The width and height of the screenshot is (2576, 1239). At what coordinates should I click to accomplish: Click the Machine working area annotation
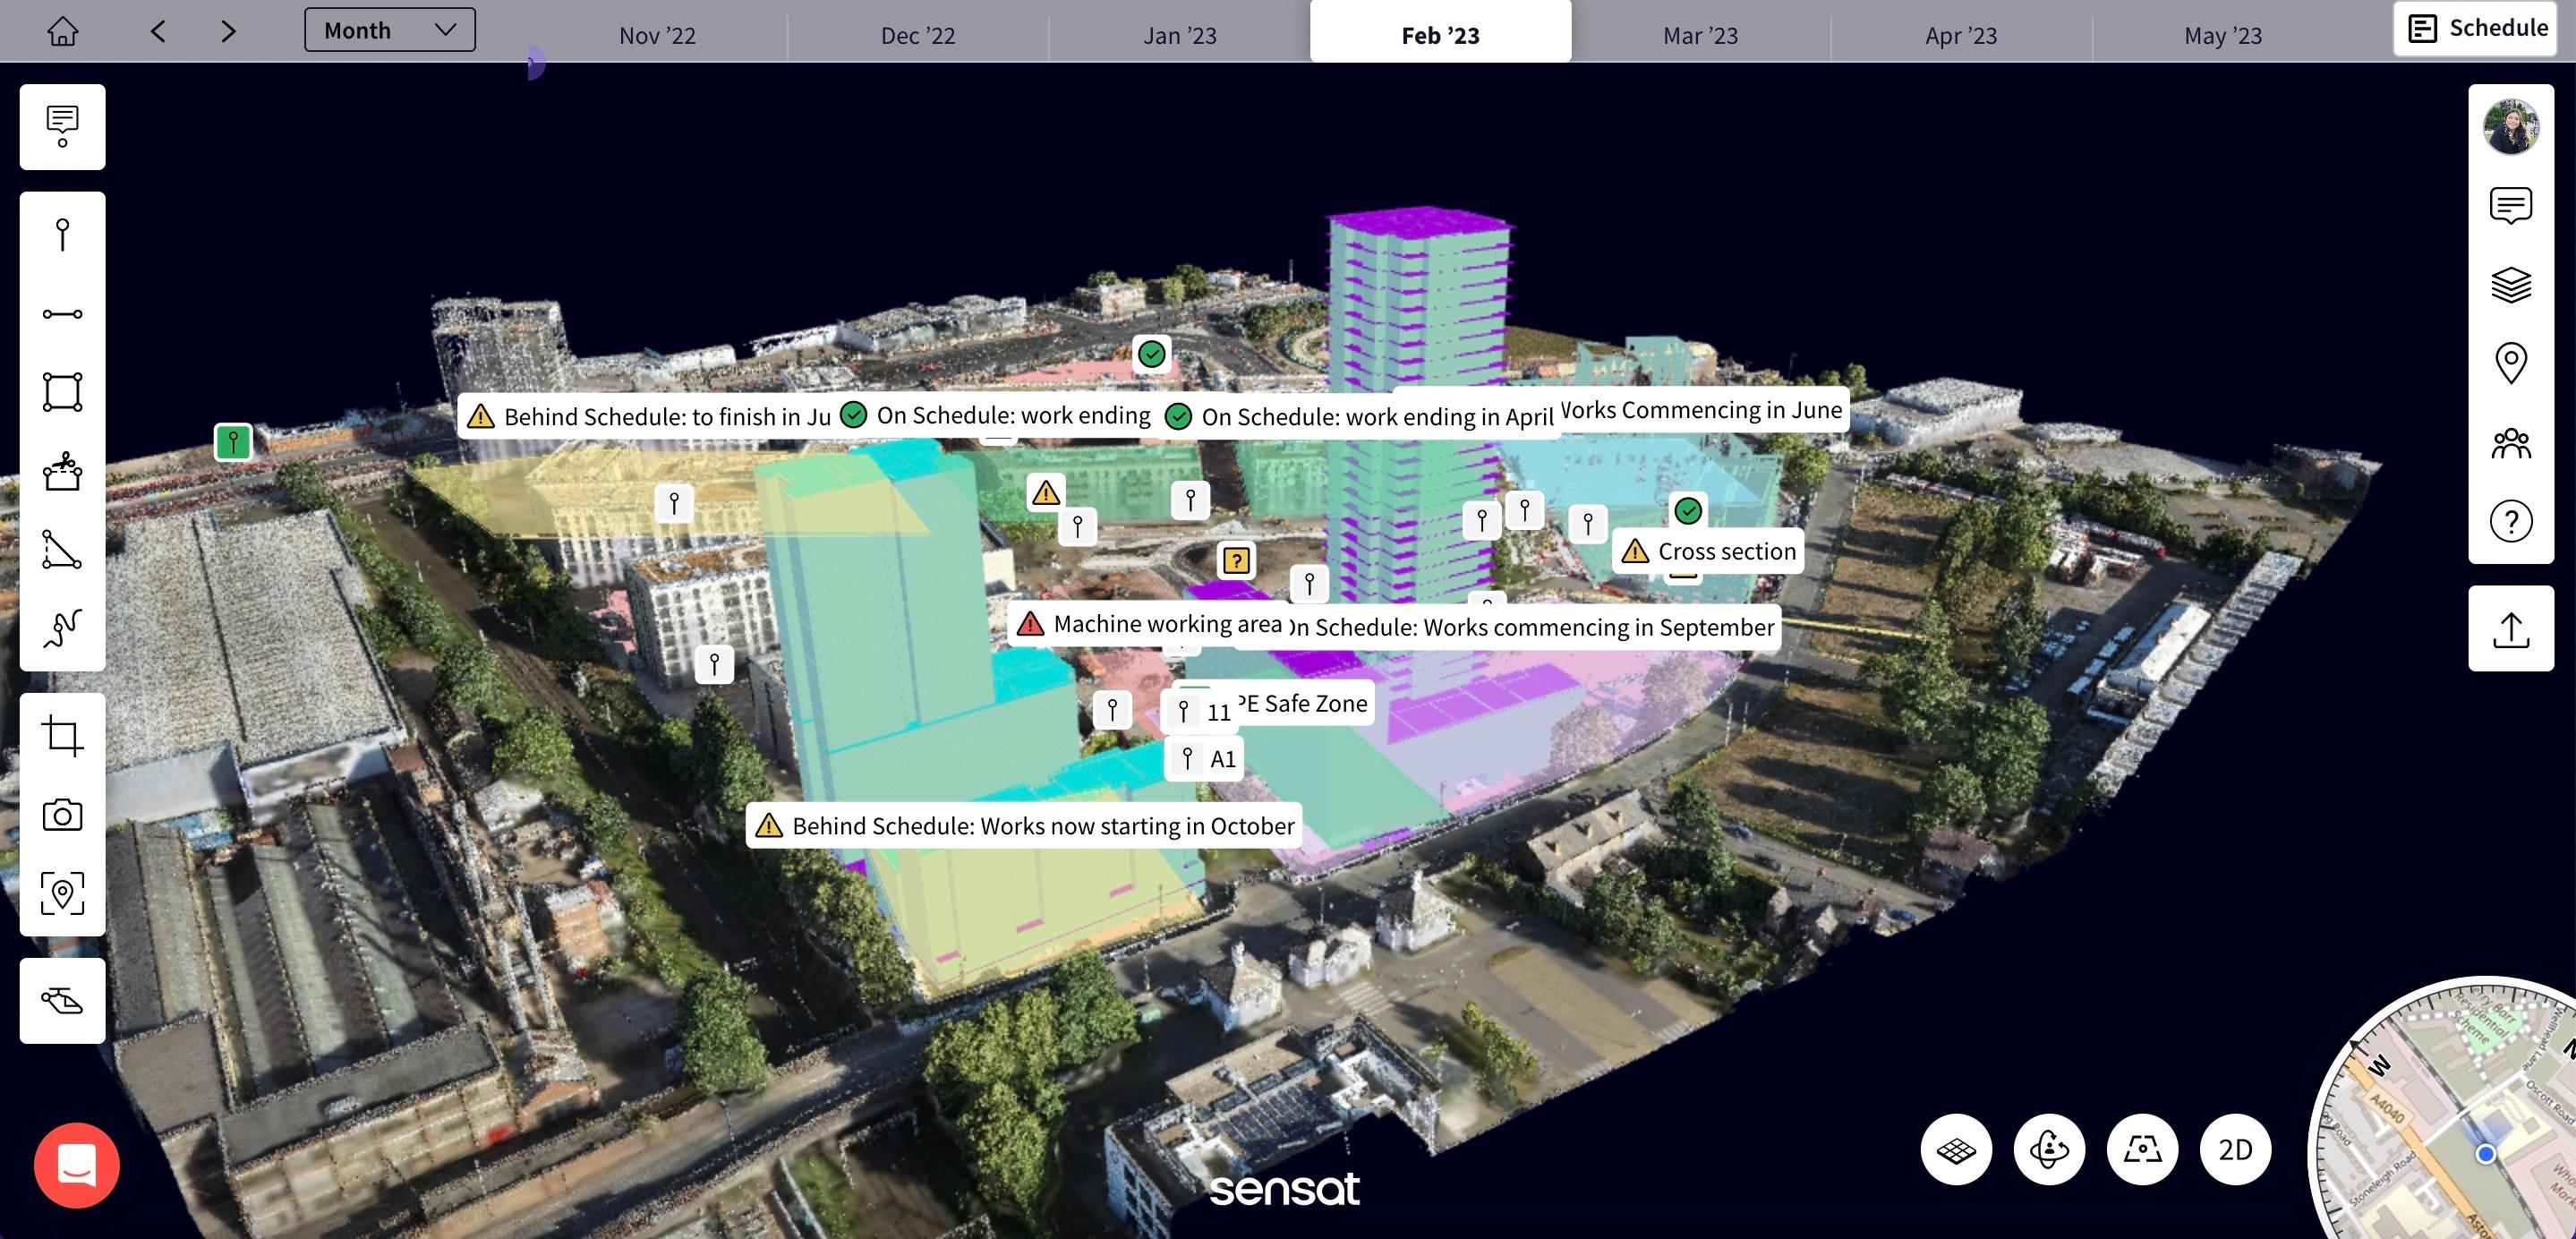1150,624
